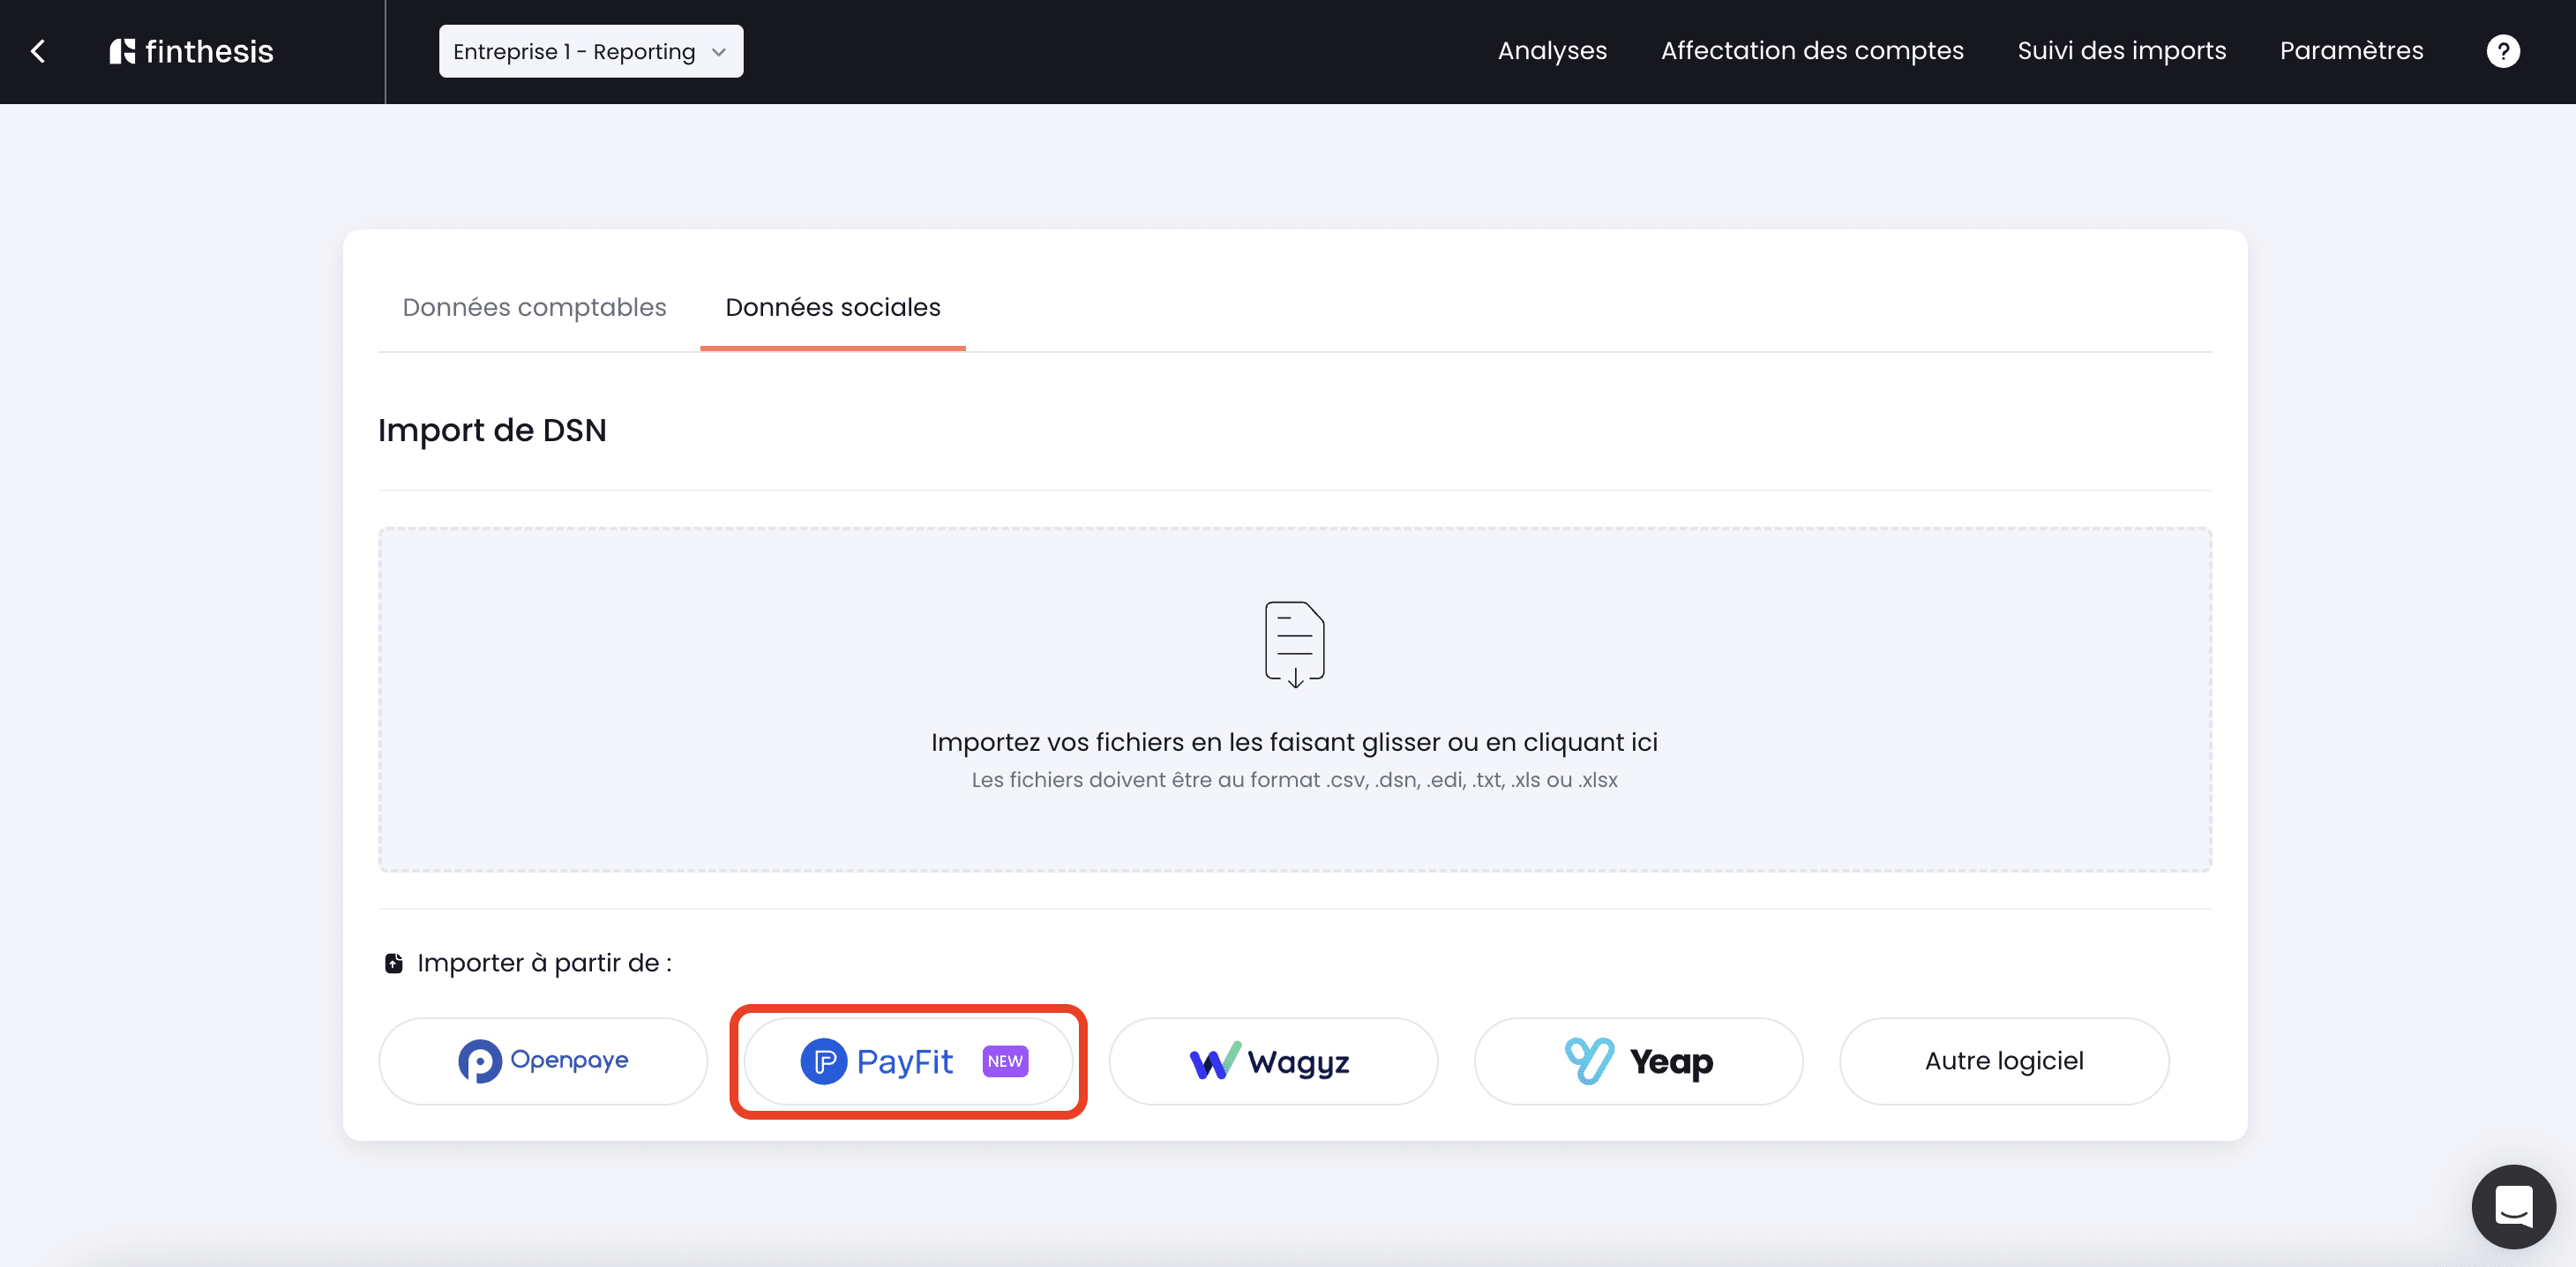The image size is (2576, 1267).
Task: Open the help question mark icon
Action: click(x=2503, y=51)
